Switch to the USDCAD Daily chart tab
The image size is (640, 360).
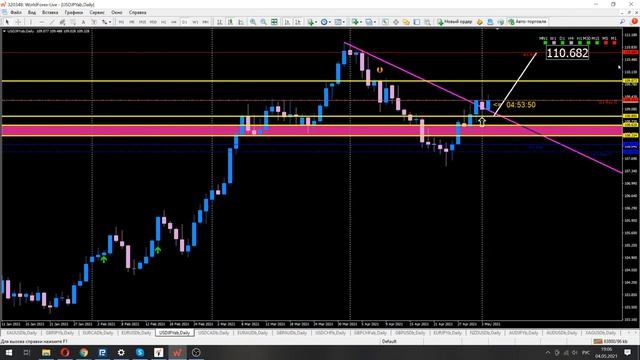213,333
